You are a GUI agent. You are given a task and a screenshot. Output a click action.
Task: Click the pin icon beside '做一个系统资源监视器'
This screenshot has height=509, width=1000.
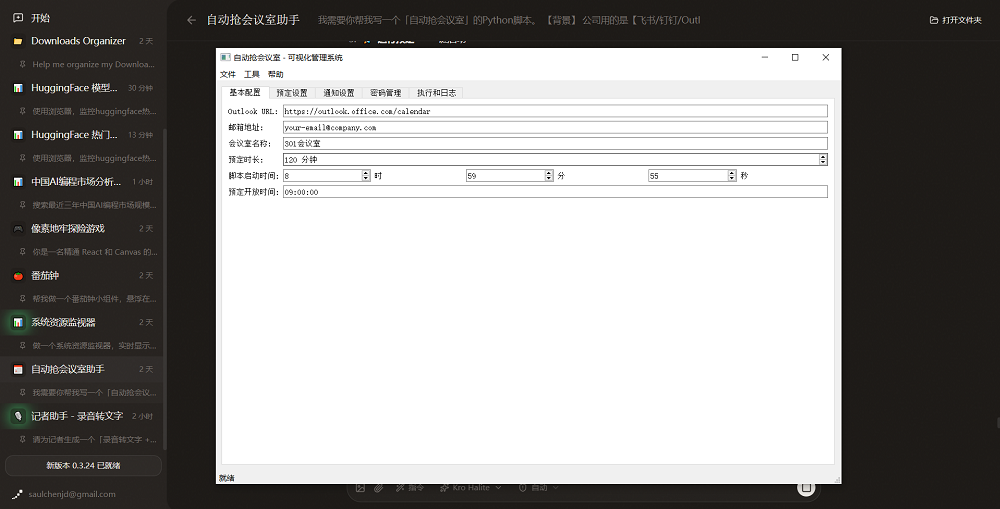tap(23, 345)
